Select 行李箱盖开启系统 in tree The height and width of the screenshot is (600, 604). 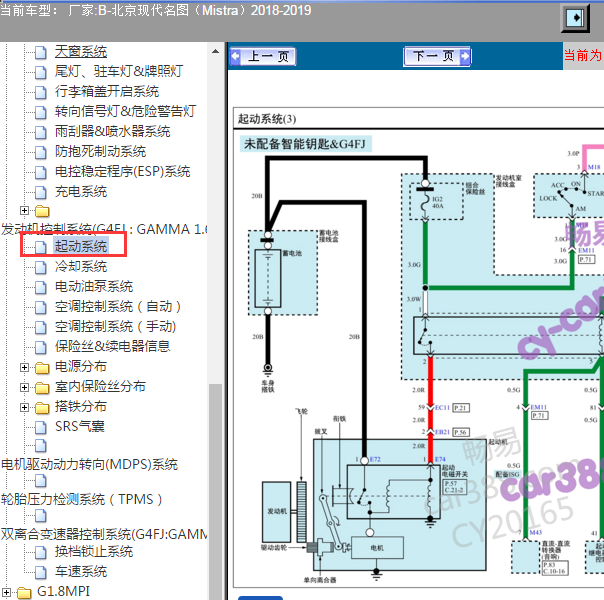tap(107, 92)
